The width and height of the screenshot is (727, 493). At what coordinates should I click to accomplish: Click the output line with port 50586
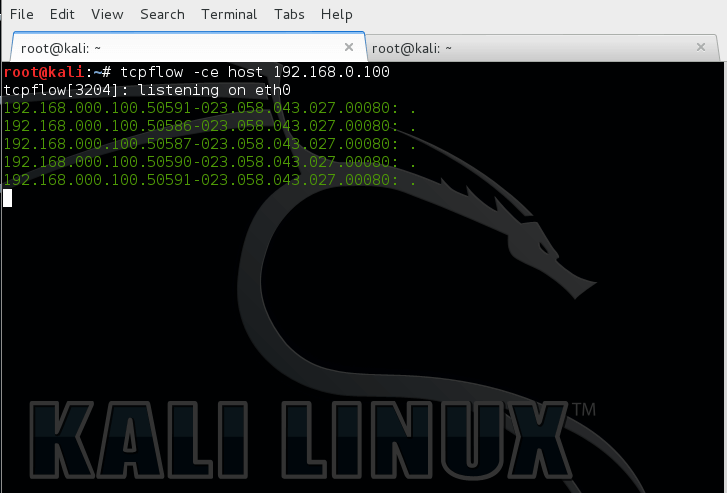tap(200, 127)
